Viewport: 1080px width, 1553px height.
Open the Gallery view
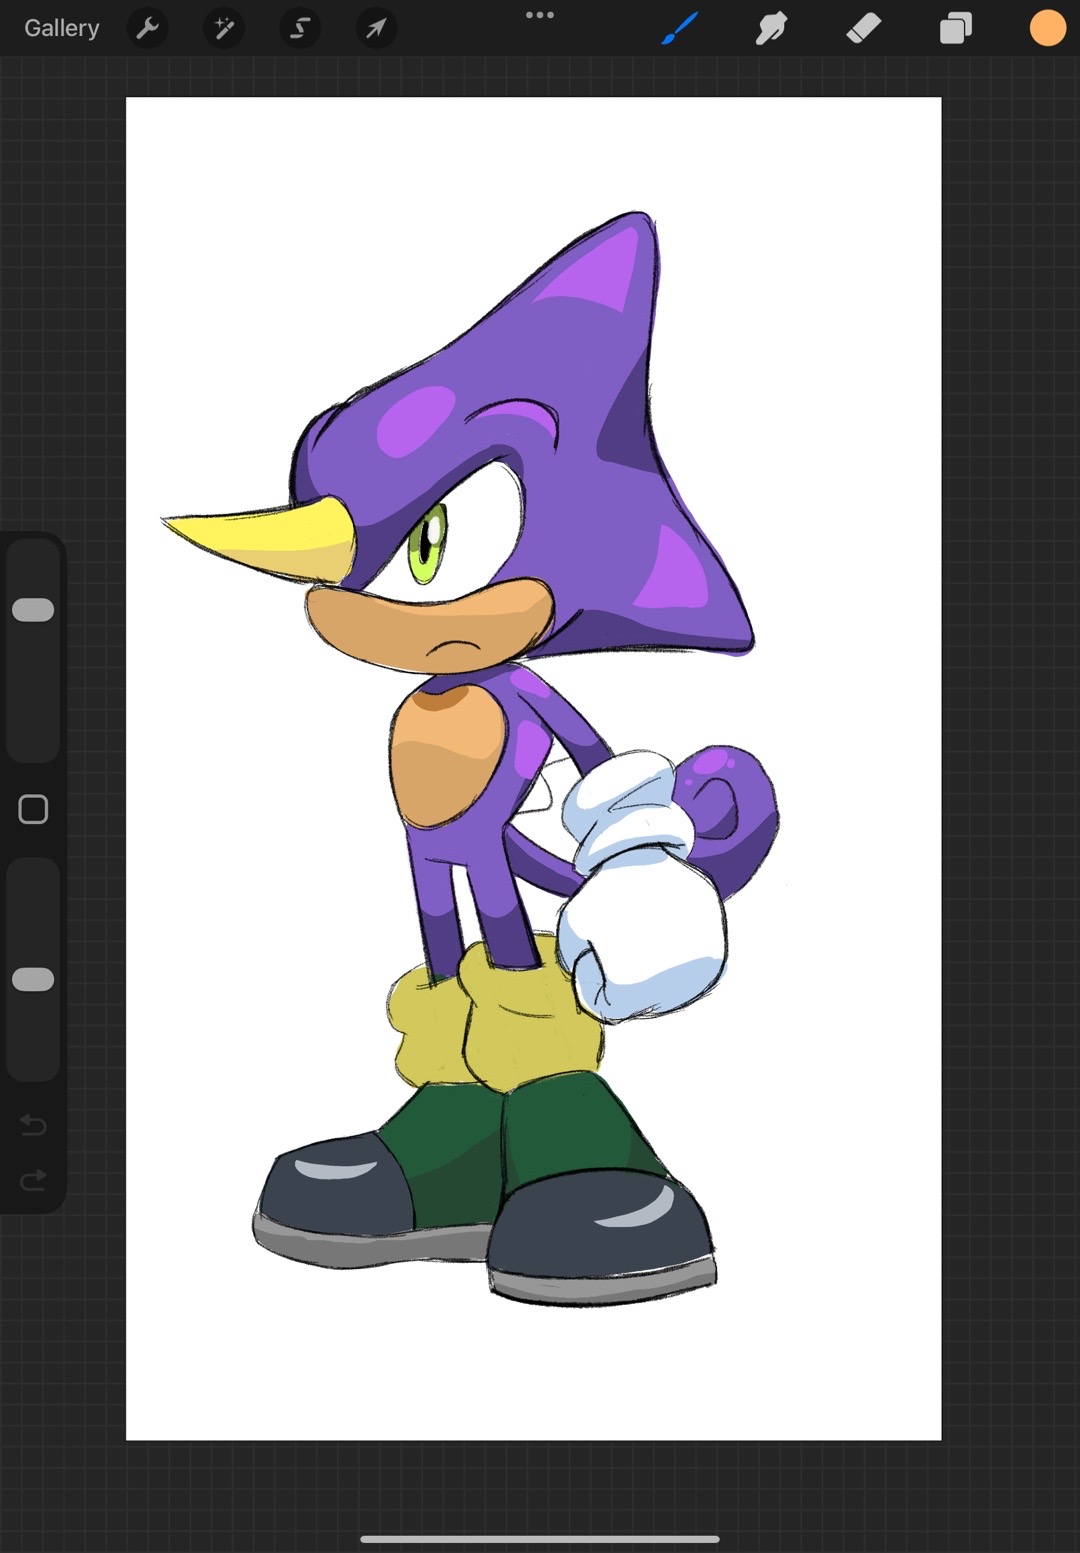[62, 28]
